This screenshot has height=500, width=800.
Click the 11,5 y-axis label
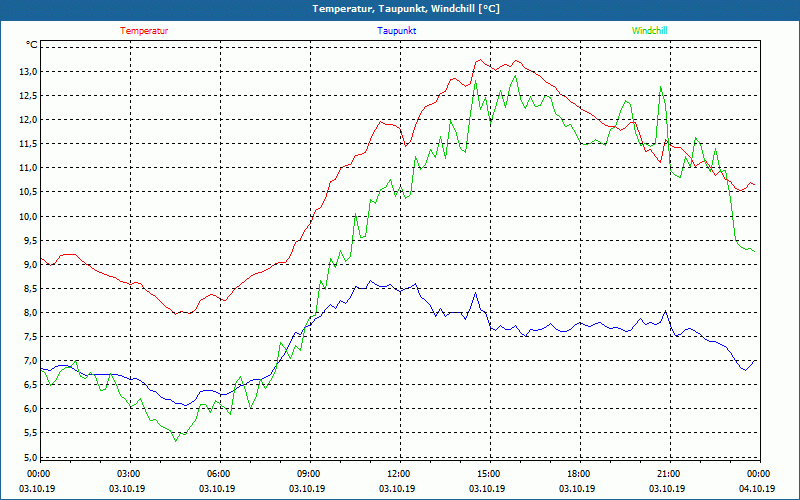pyautogui.click(x=29, y=144)
